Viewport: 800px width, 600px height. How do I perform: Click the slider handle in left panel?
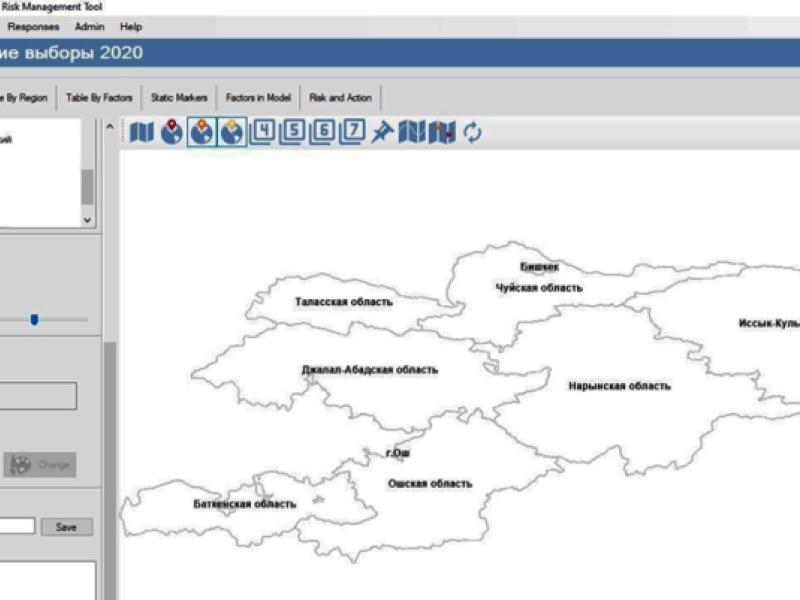click(x=34, y=320)
